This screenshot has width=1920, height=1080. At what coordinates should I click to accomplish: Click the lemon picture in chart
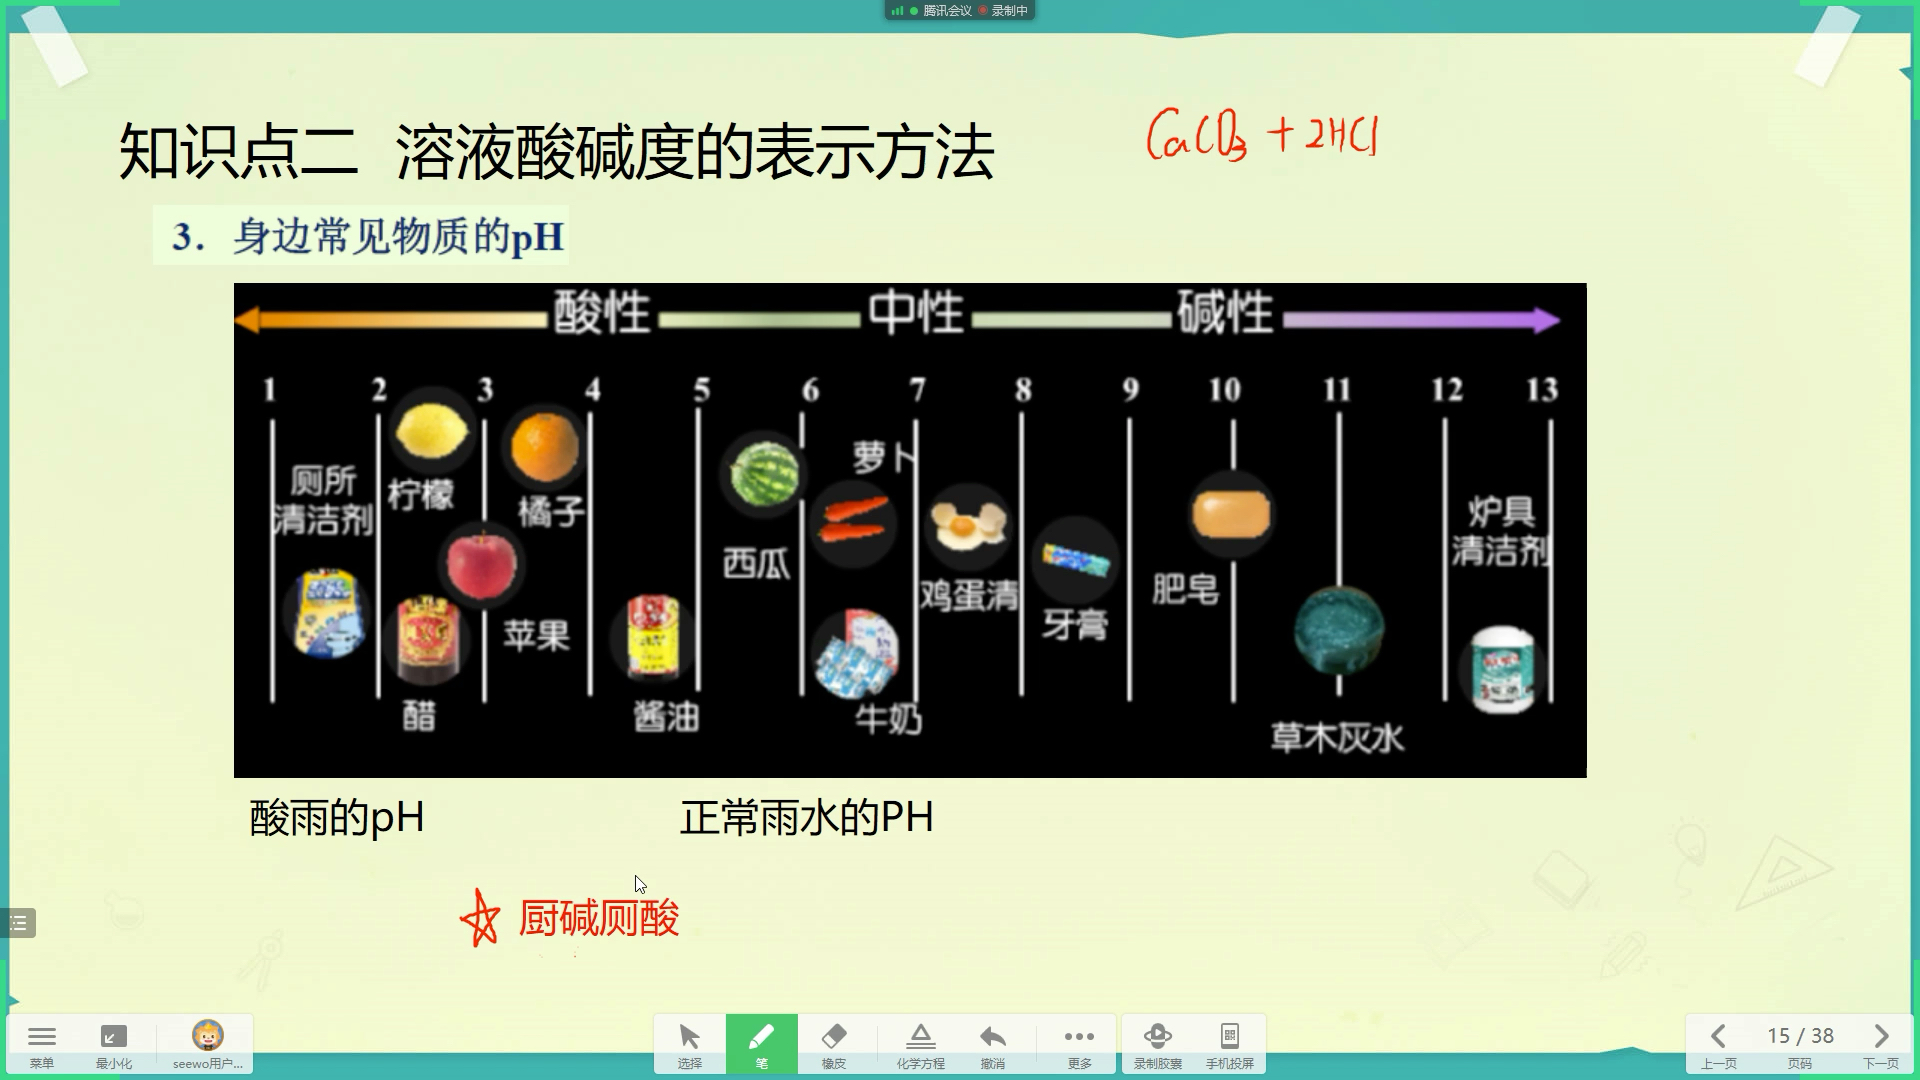point(432,432)
